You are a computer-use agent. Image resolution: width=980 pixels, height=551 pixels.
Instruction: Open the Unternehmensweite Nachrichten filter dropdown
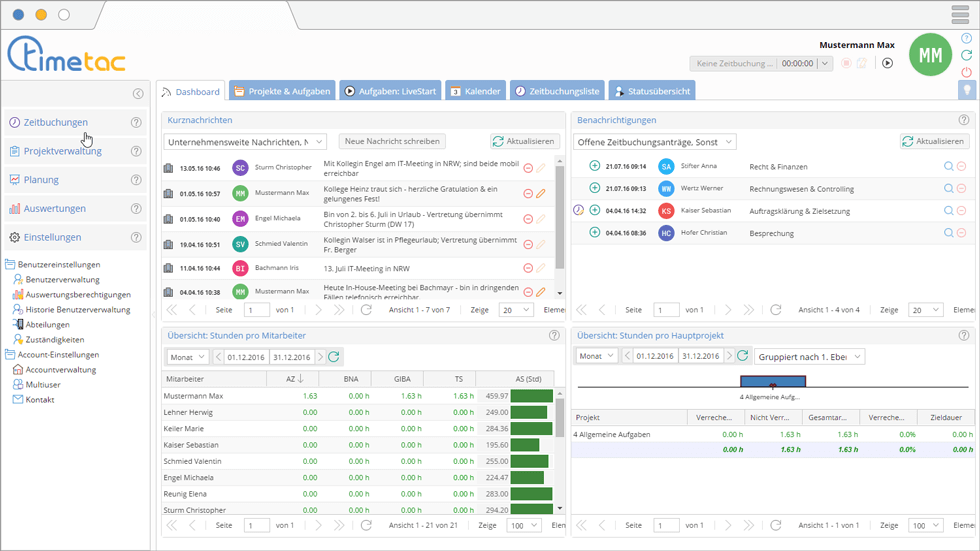pyautogui.click(x=245, y=142)
